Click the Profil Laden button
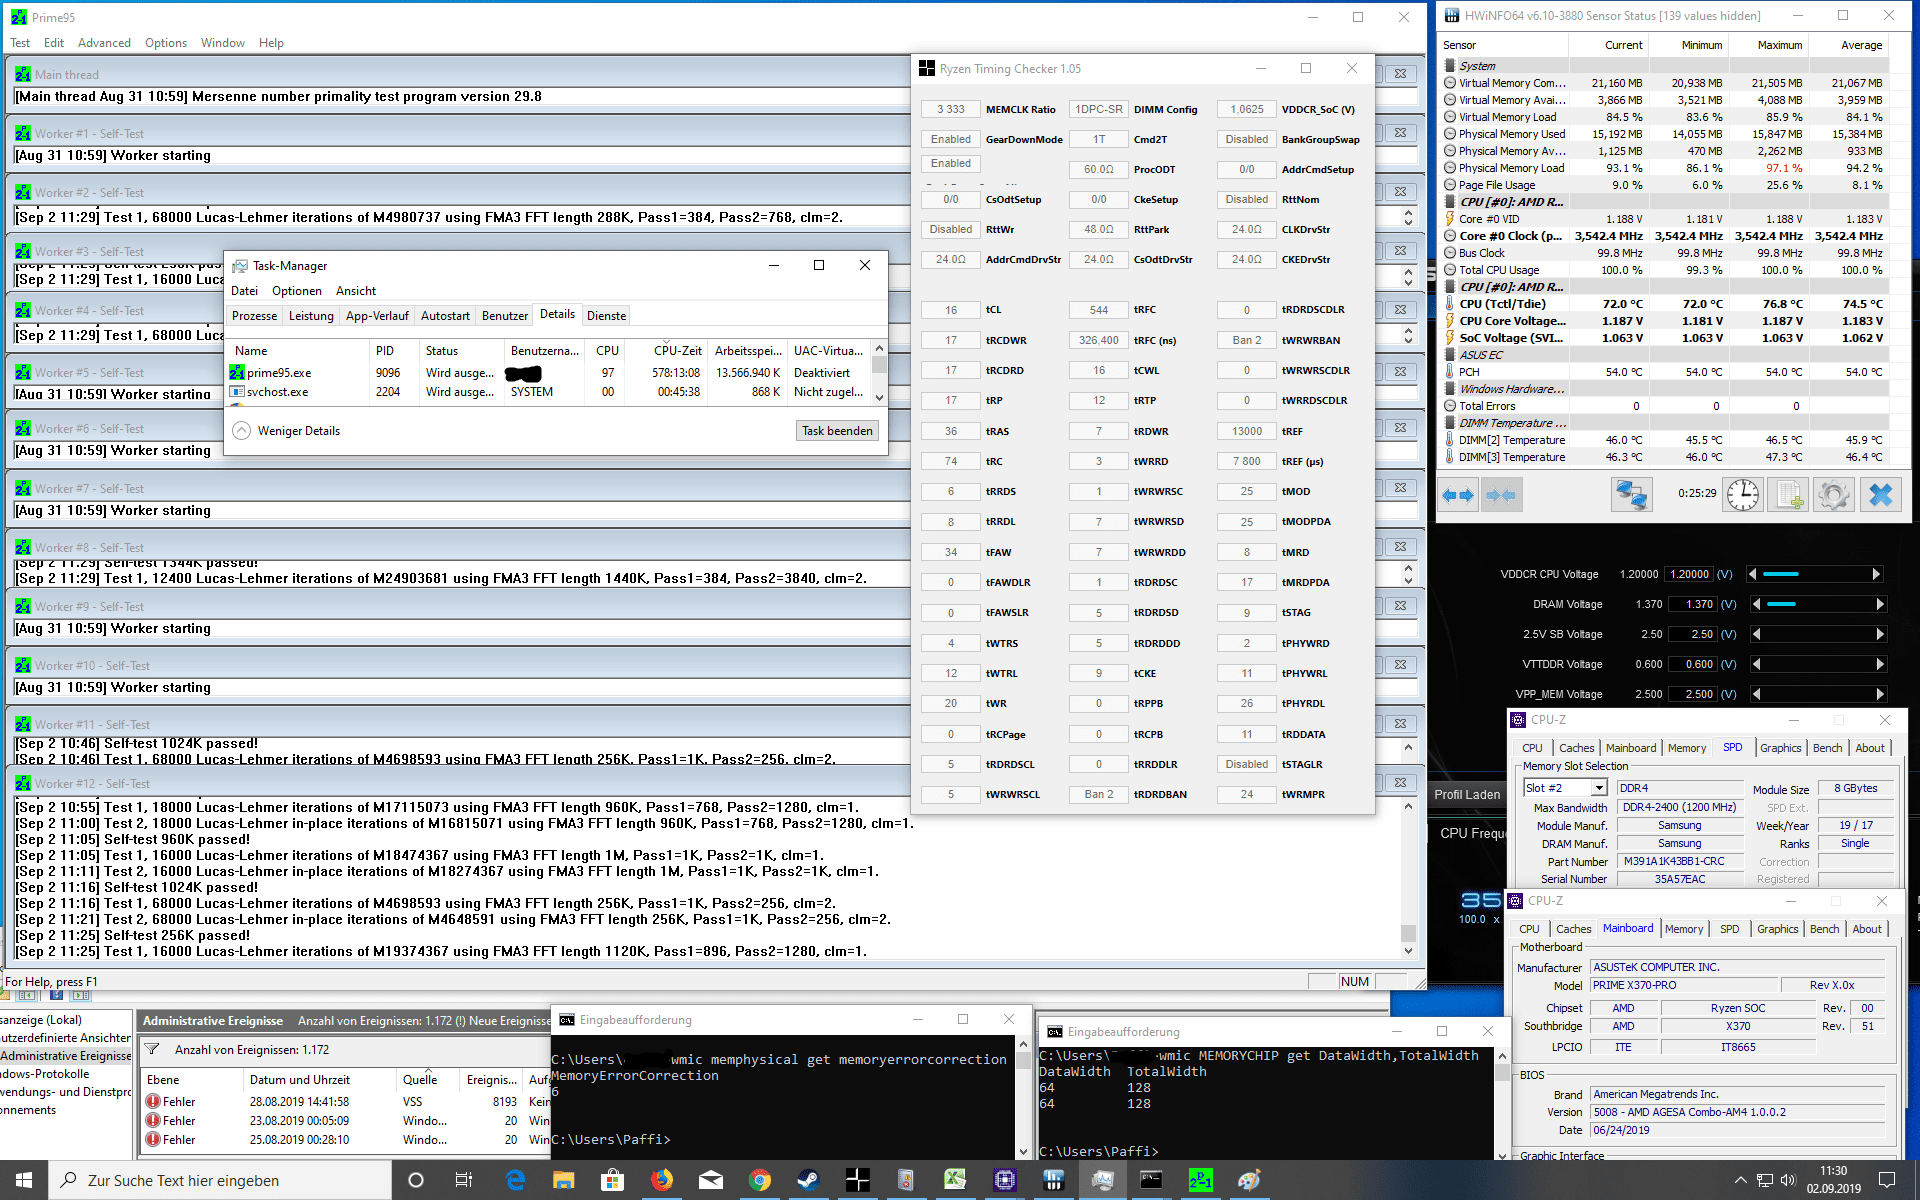The width and height of the screenshot is (1920, 1200). click(x=1467, y=794)
